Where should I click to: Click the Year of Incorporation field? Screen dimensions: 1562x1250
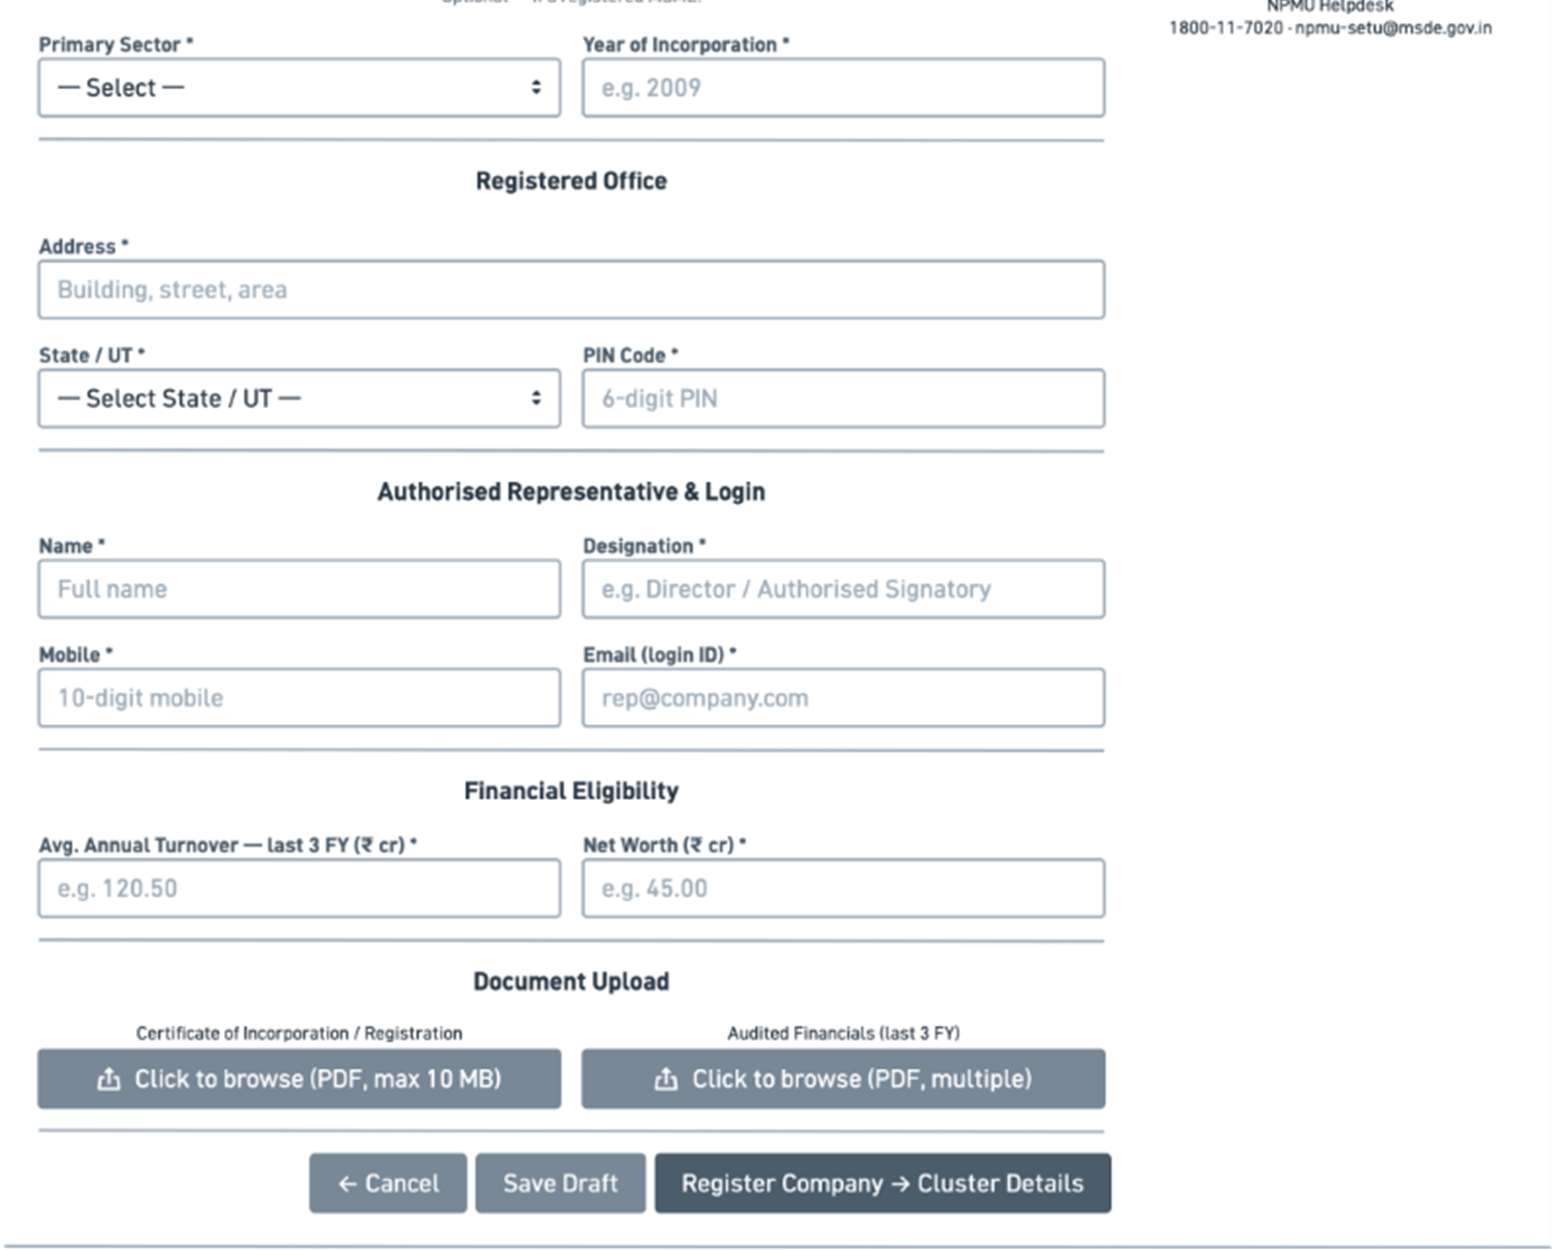pyautogui.click(x=843, y=88)
